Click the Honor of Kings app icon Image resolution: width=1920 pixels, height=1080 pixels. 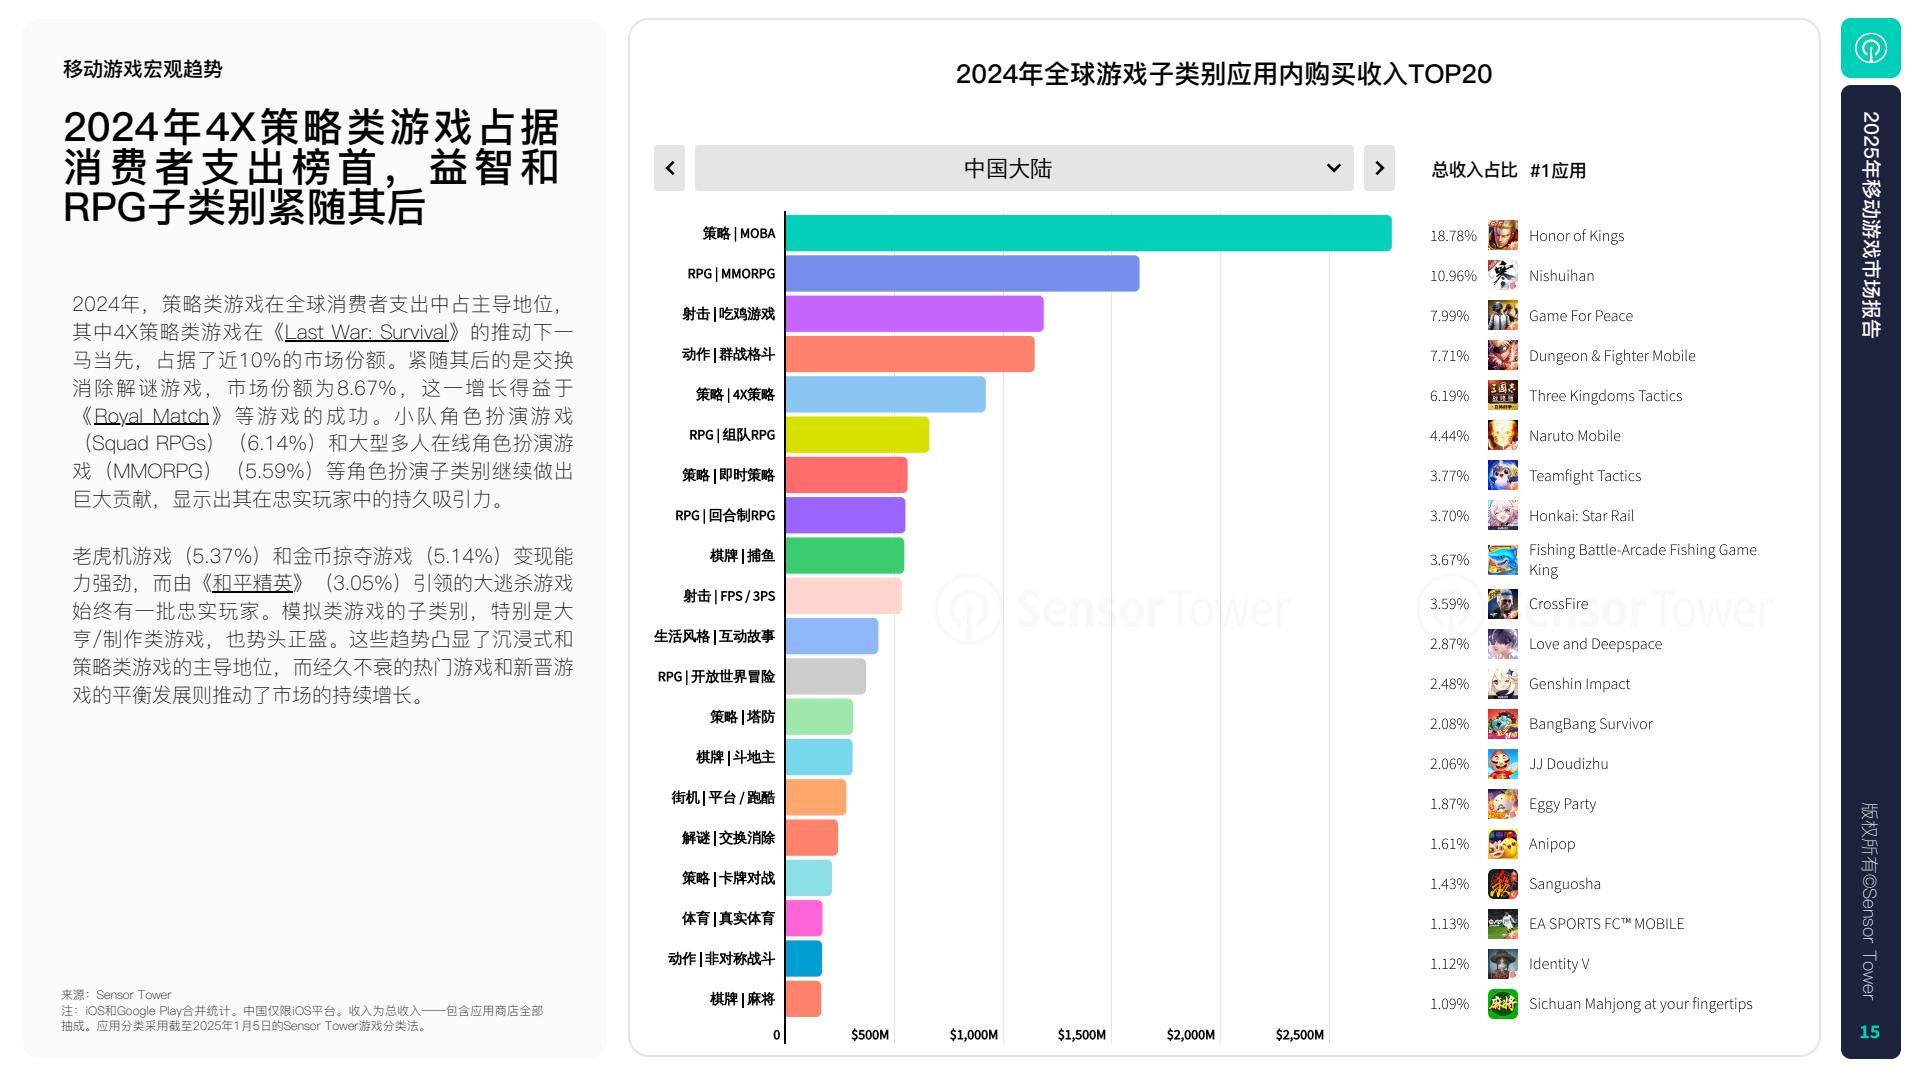tap(1502, 235)
